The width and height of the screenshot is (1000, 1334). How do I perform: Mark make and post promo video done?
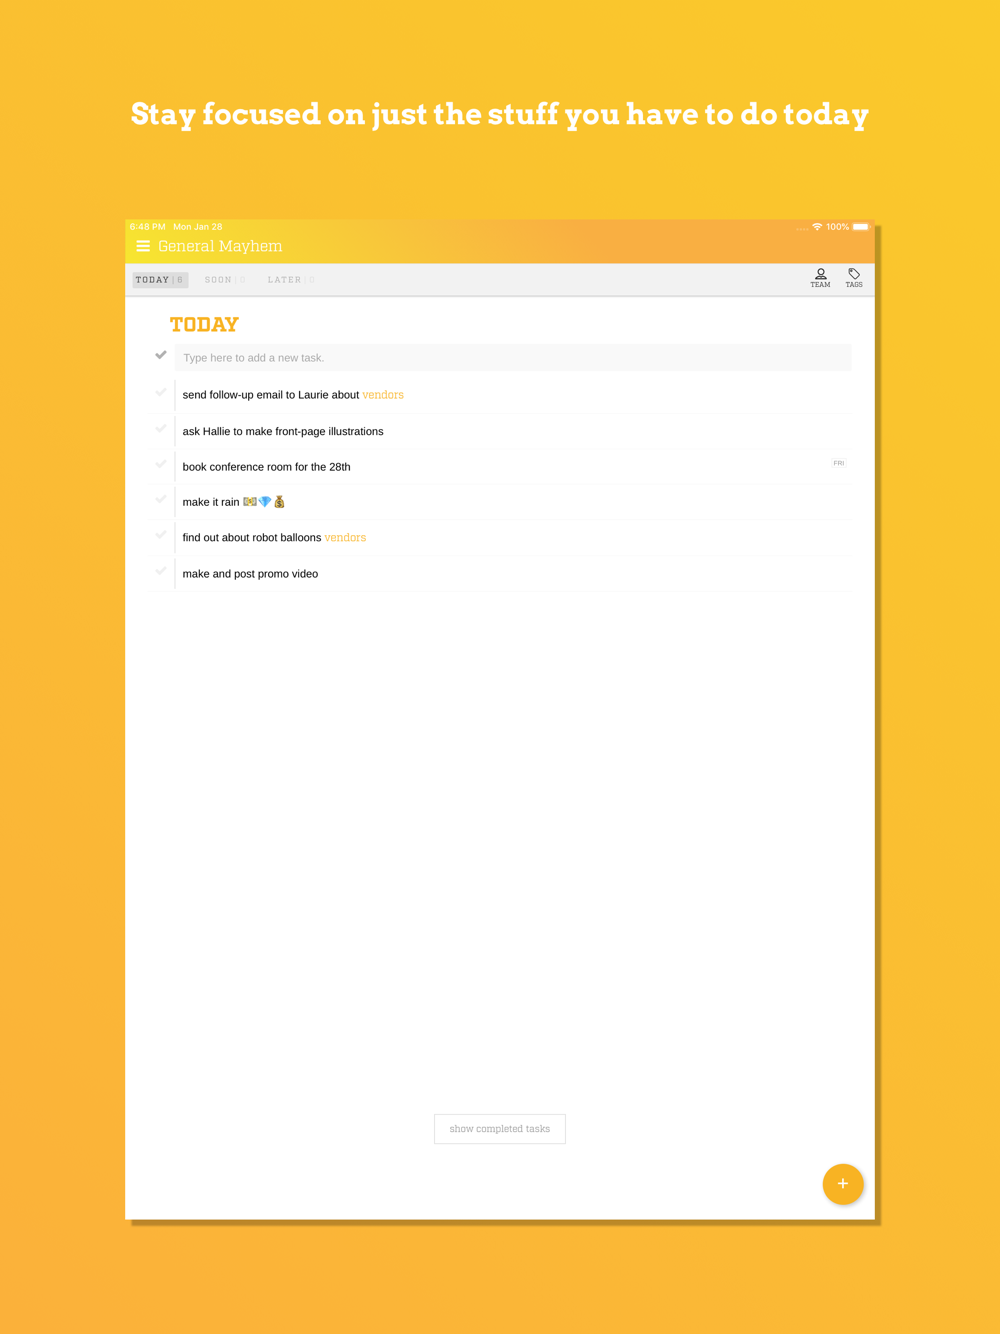161,570
